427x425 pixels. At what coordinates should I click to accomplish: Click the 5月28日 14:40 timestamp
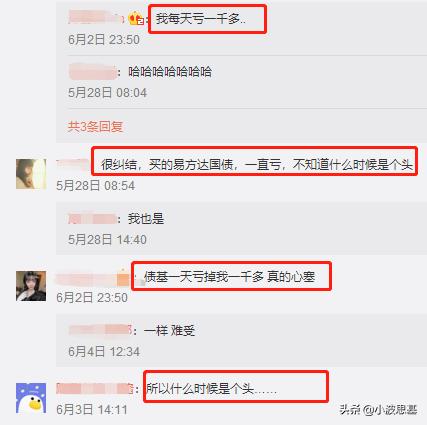[107, 239]
